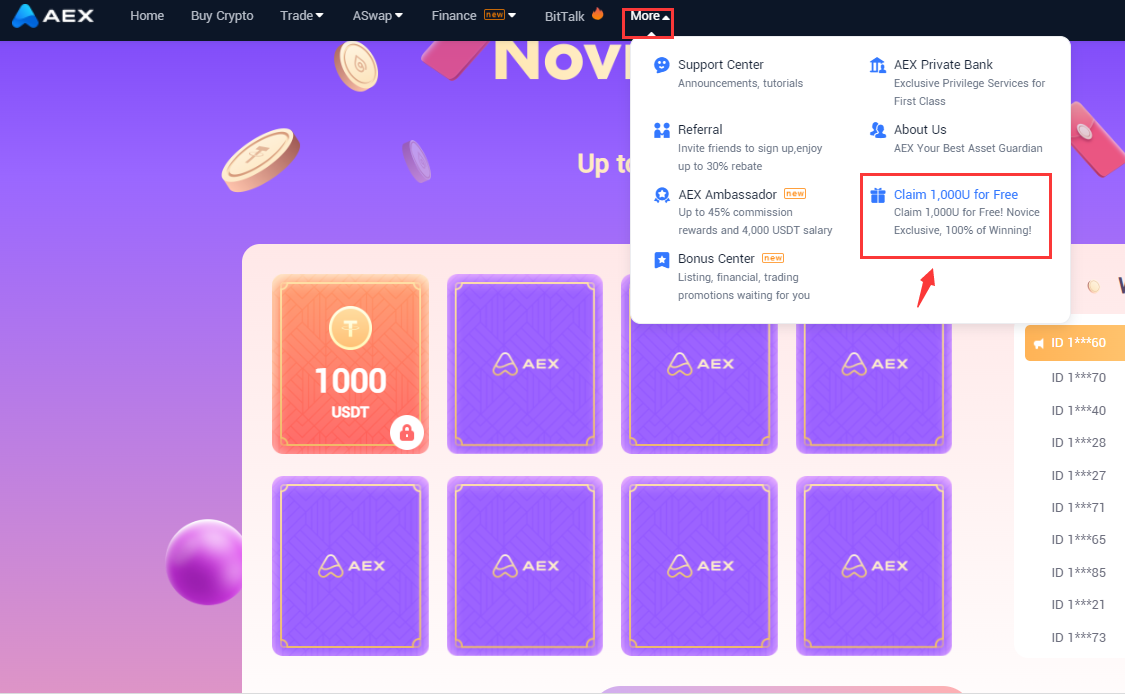Expand the Trade dropdown menu
The width and height of the screenshot is (1125, 698).
[x=301, y=16]
